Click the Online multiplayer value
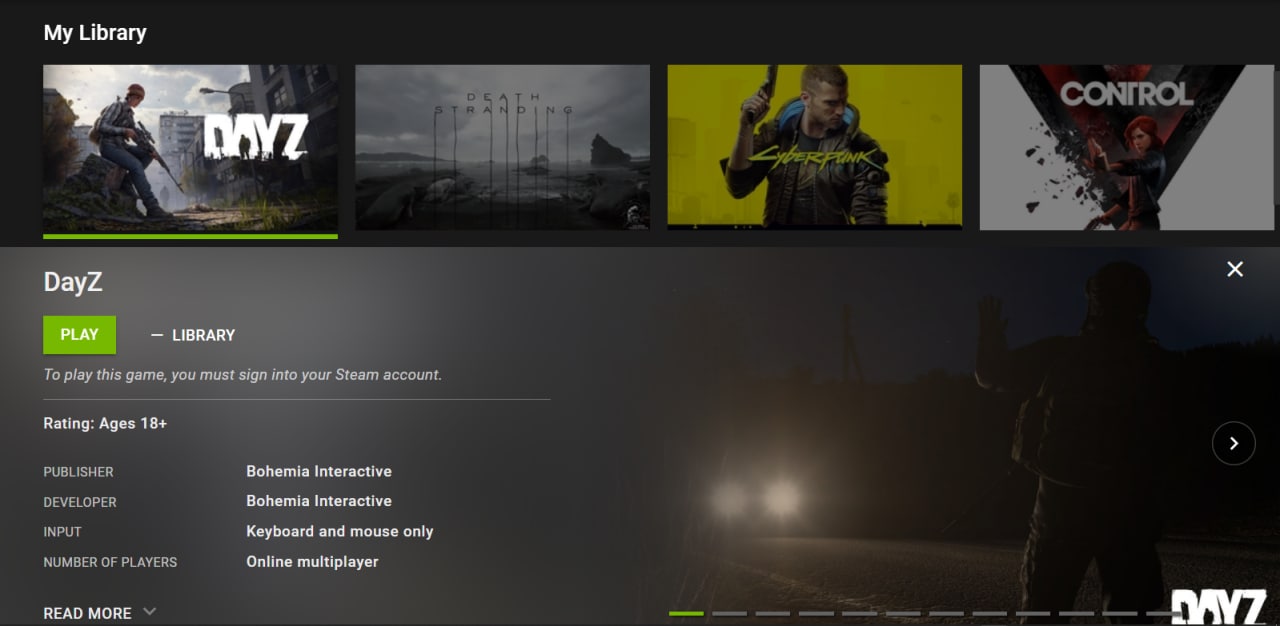 click(x=312, y=562)
